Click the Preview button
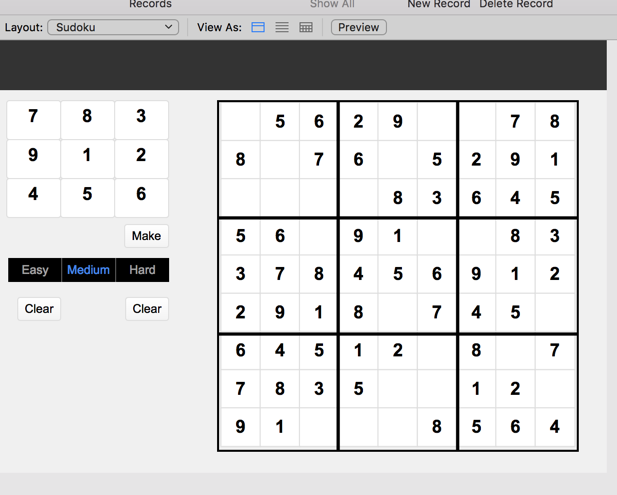Viewport: 617px width, 495px height. [358, 27]
